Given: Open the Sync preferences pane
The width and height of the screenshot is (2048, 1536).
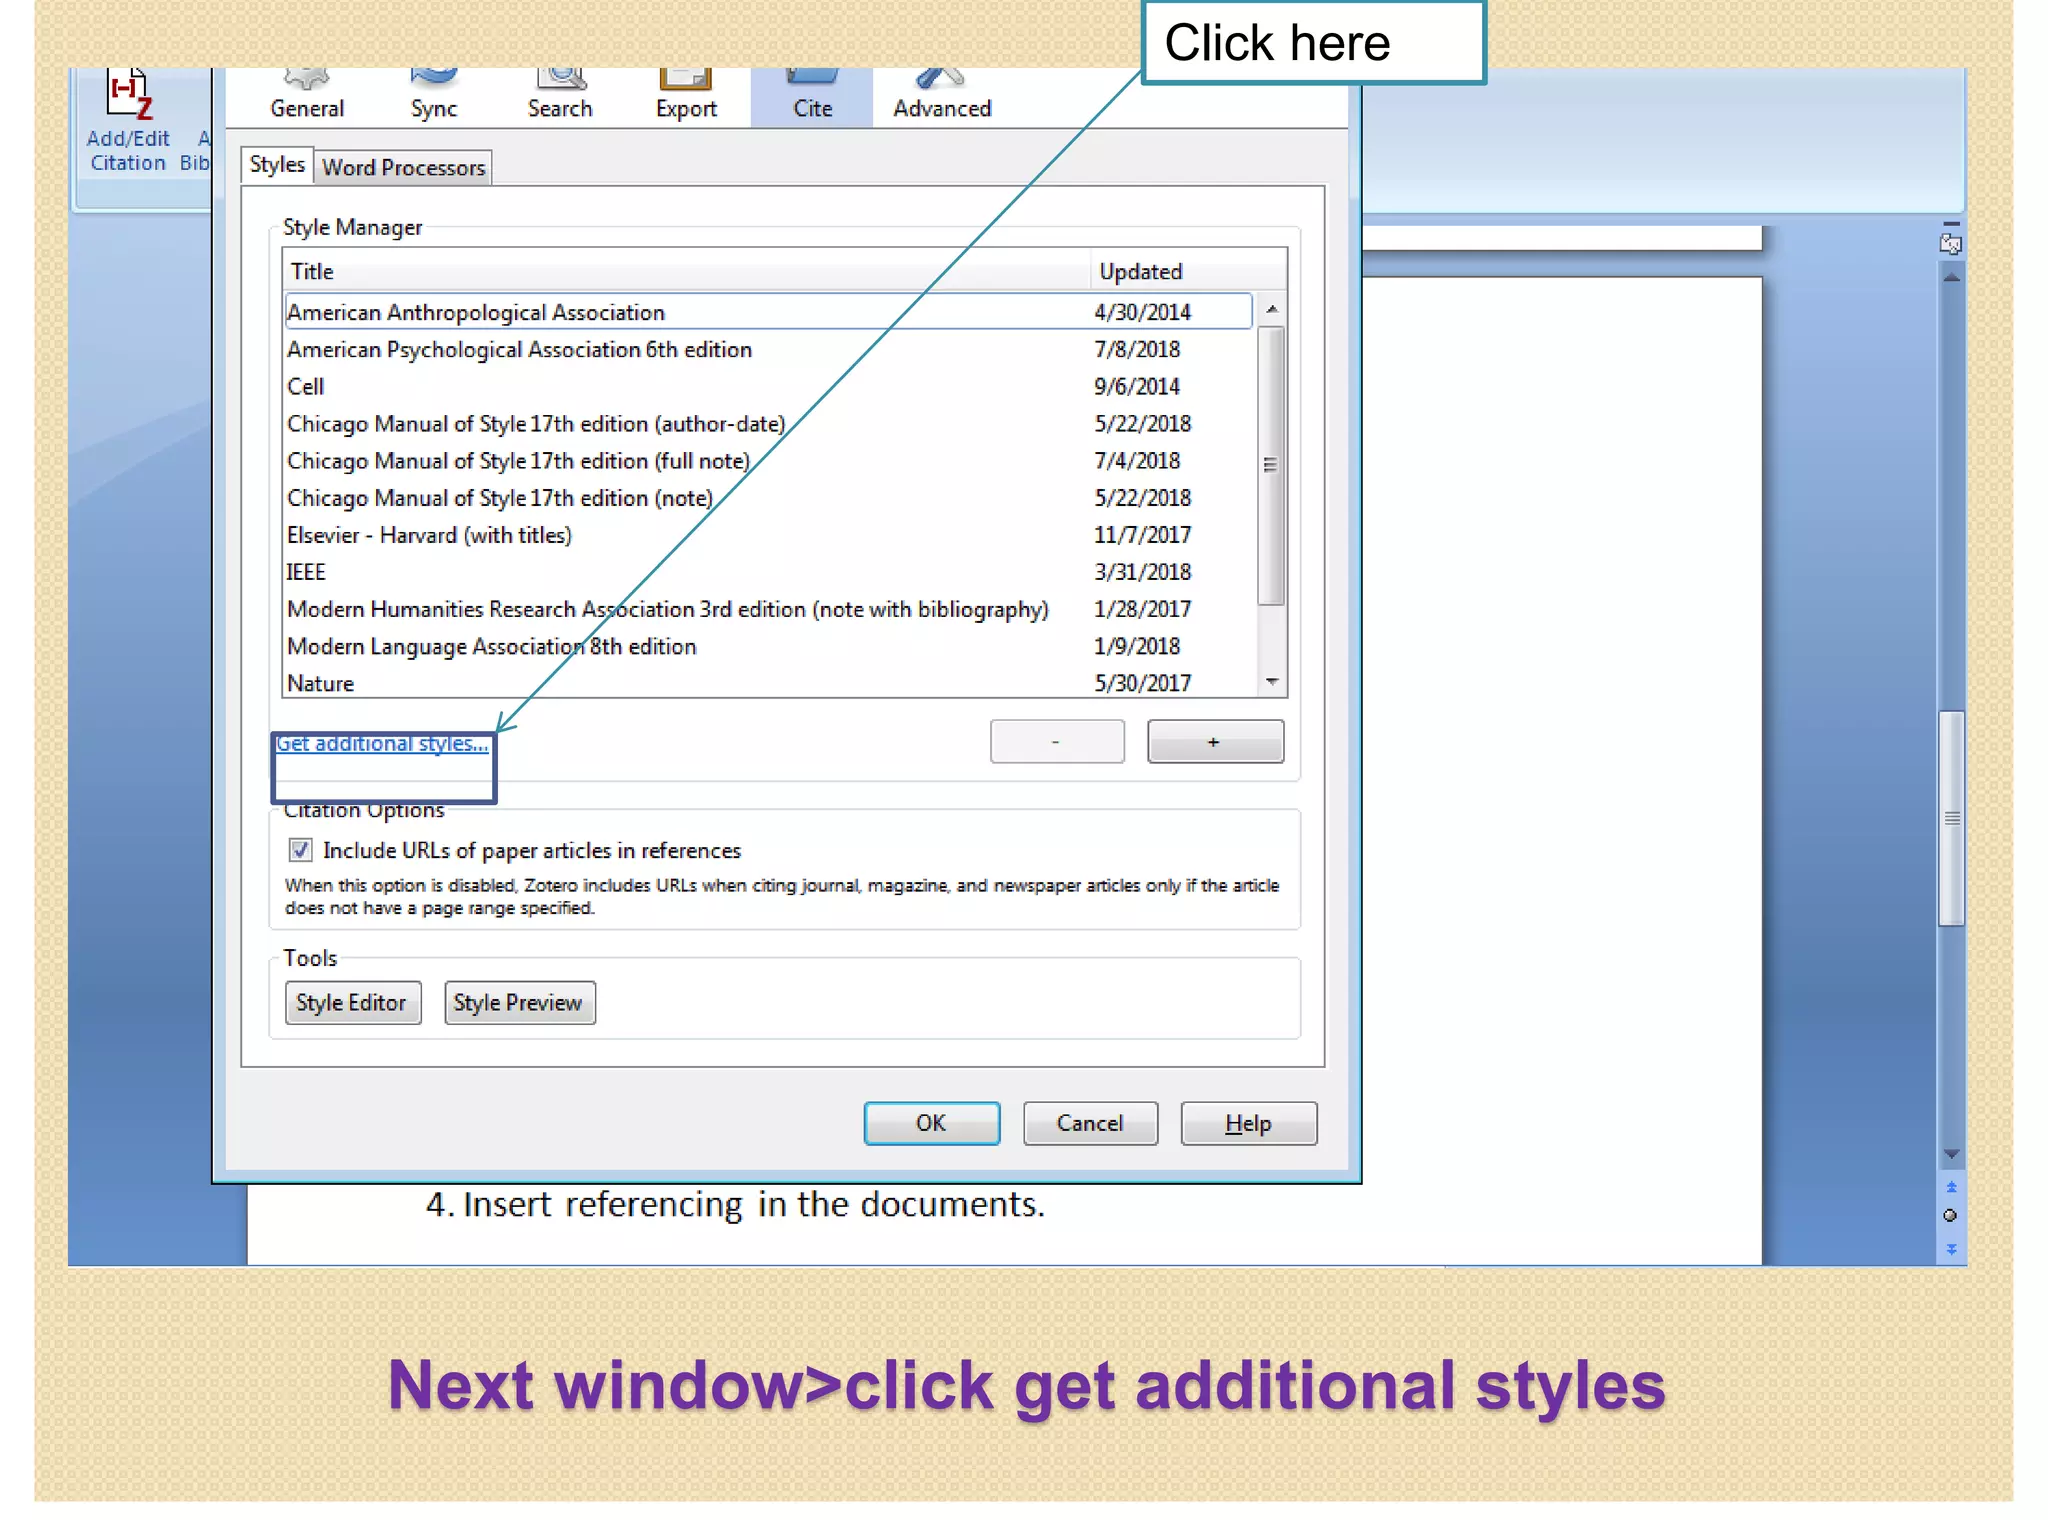Looking at the screenshot, I should 433,97.
